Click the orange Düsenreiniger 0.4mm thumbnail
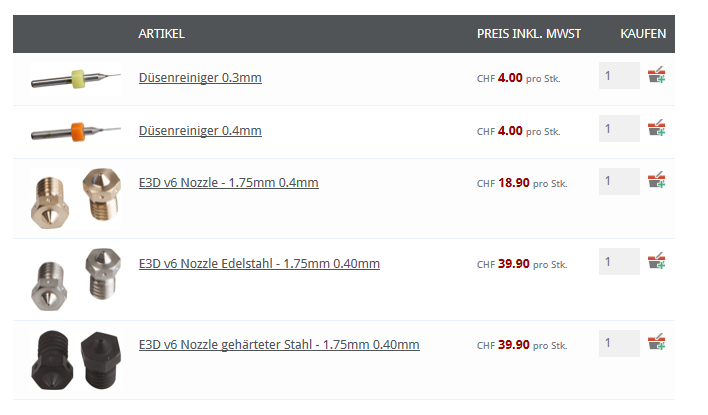The width and height of the screenshot is (708, 415). (x=76, y=132)
